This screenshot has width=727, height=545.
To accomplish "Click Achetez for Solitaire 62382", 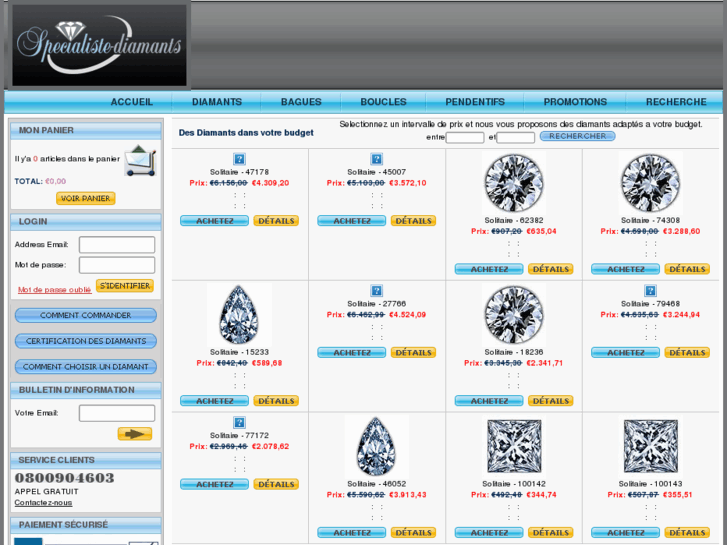I will [489, 269].
